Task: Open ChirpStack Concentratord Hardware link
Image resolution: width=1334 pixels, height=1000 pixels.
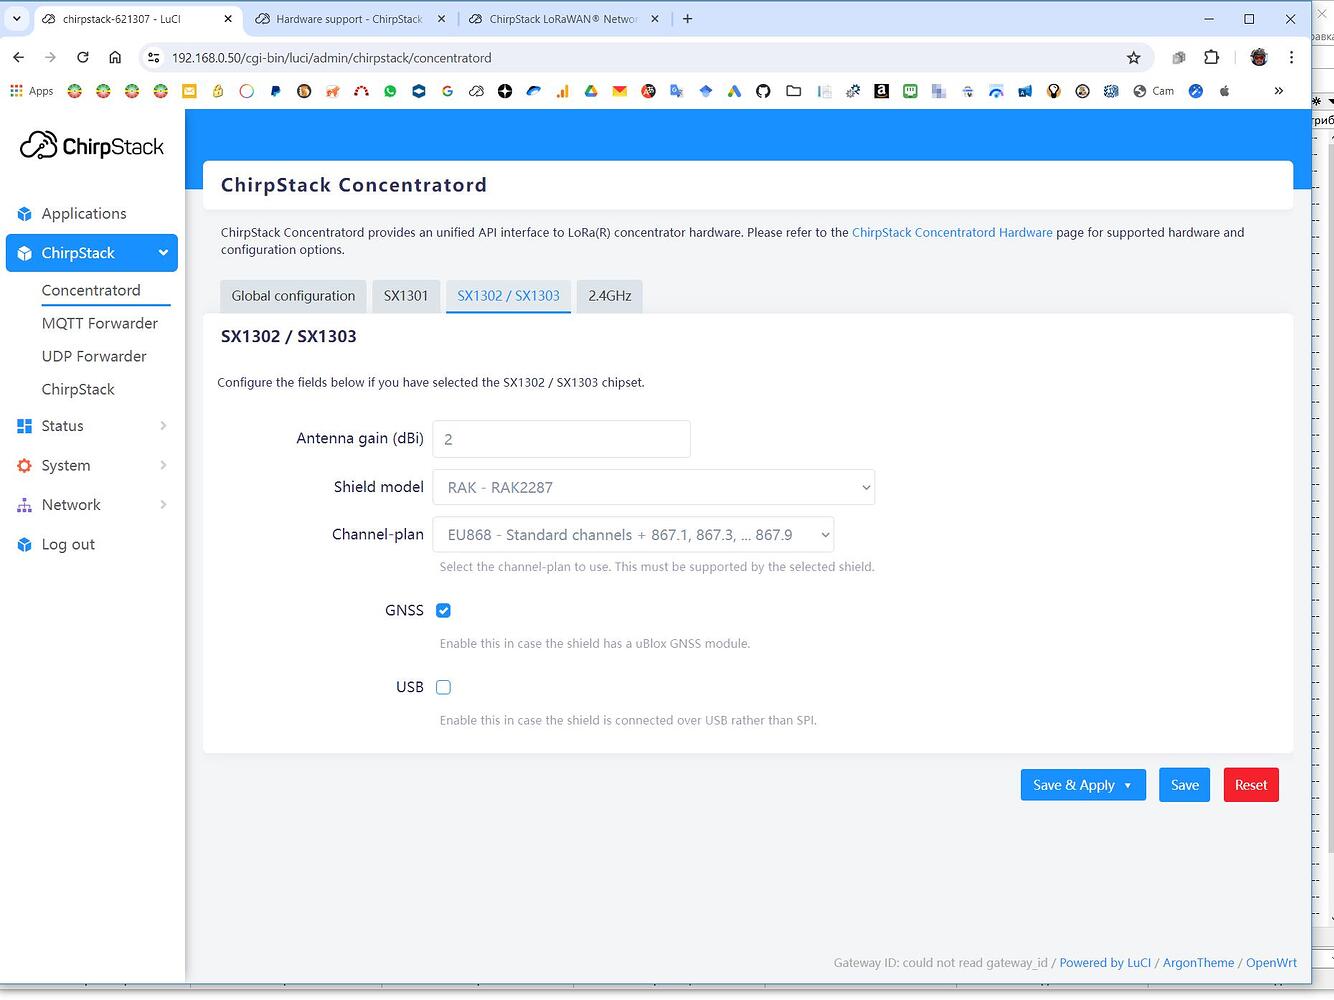Action: 952,232
